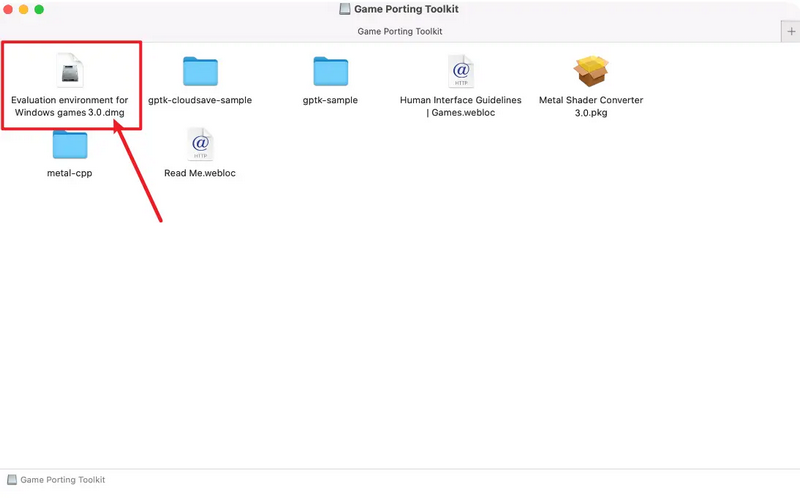
Task: Select the metal-cpp folder icon
Action: click(x=70, y=144)
